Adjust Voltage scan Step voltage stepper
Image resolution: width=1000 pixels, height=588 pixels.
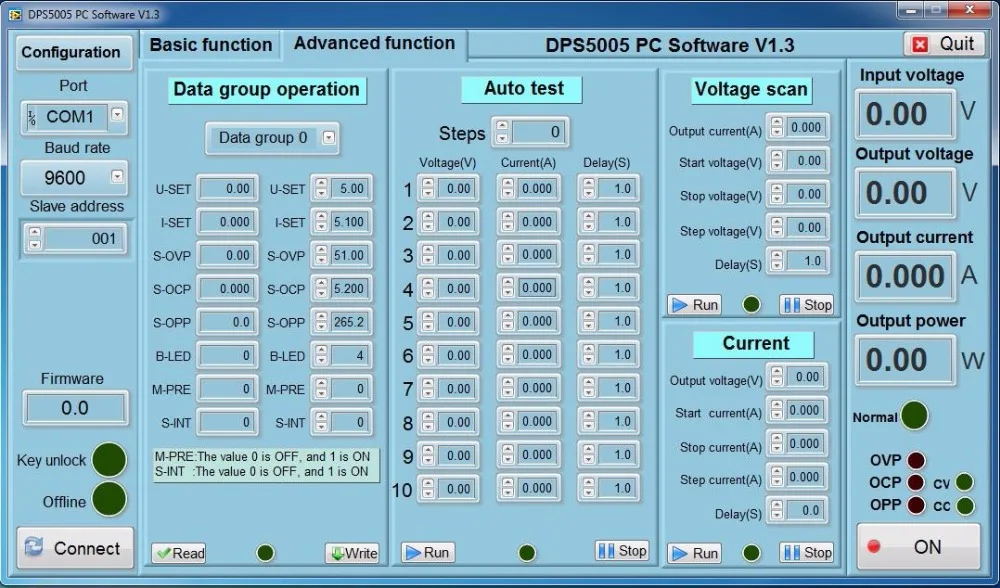(x=776, y=227)
